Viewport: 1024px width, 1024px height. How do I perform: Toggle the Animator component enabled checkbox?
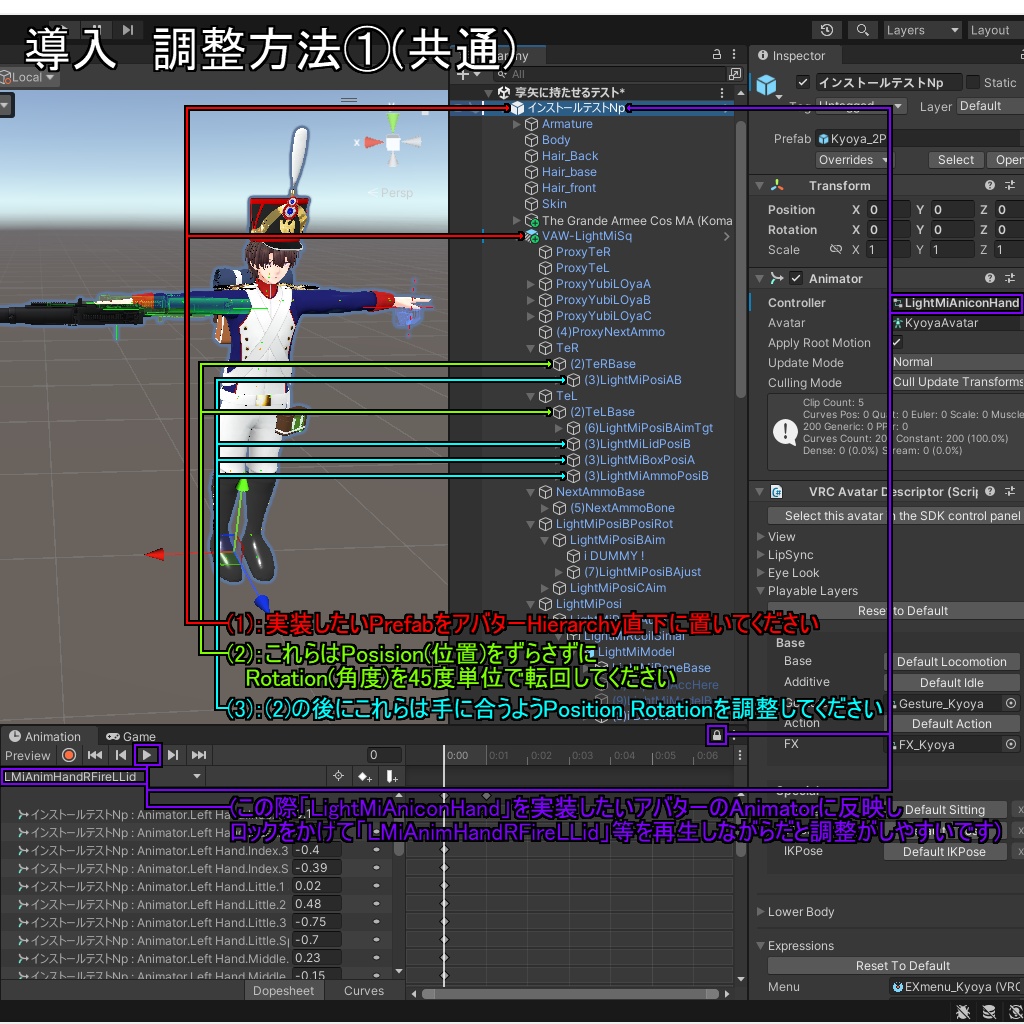(795, 278)
